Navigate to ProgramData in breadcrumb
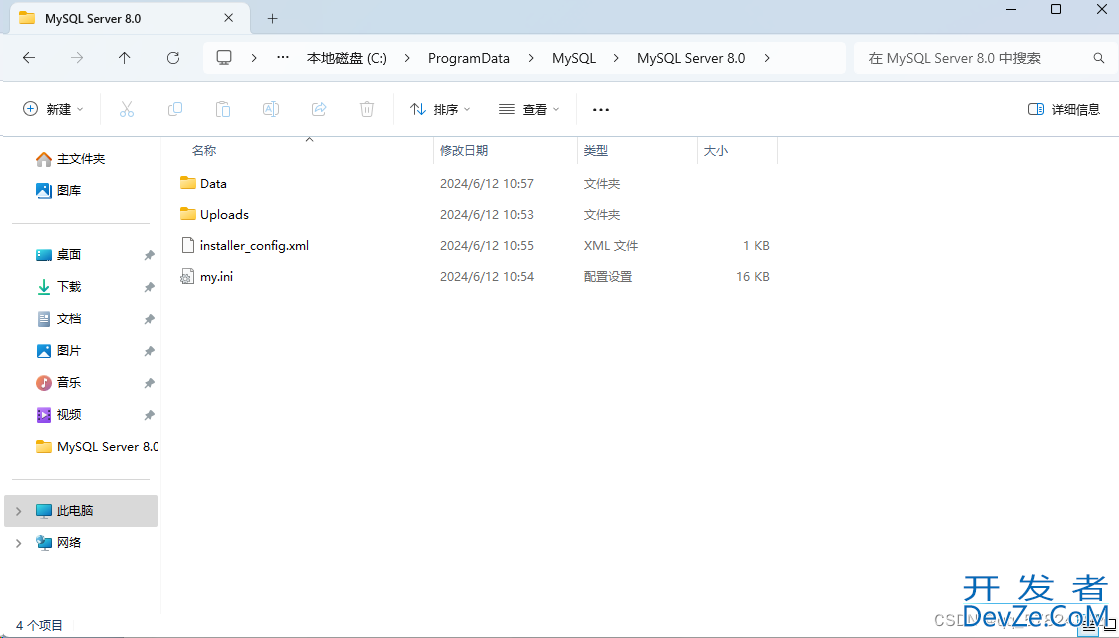Image resolution: width=1119 pixels, height=638 pixels. point(469,58)
